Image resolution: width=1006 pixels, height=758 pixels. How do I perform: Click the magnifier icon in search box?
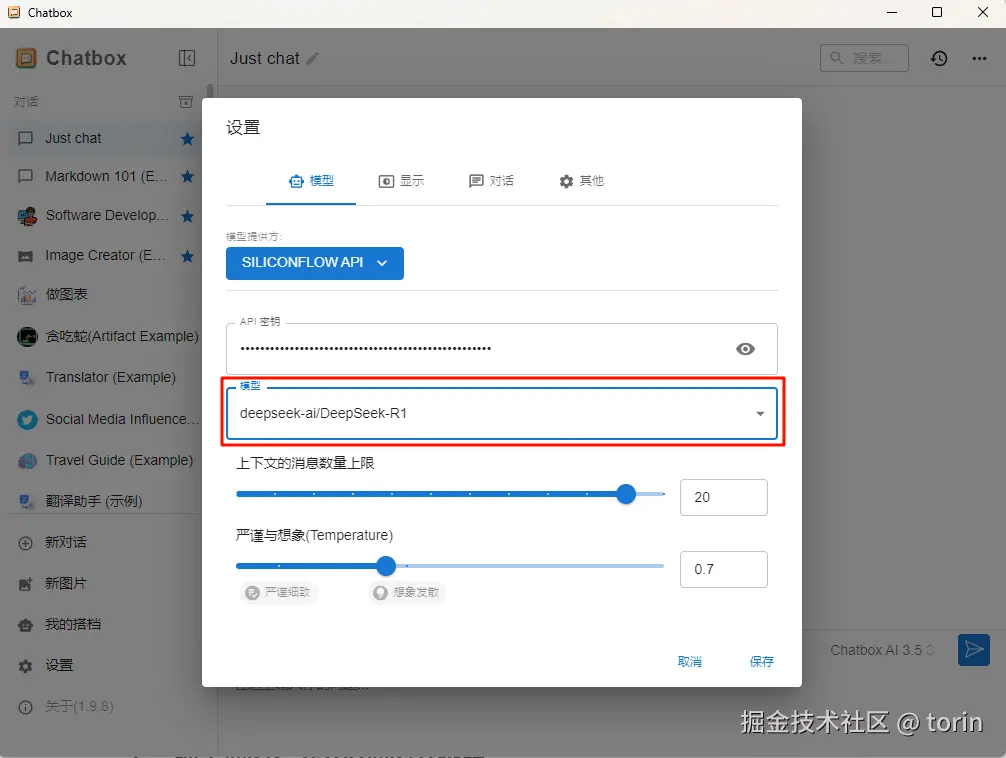836,58
